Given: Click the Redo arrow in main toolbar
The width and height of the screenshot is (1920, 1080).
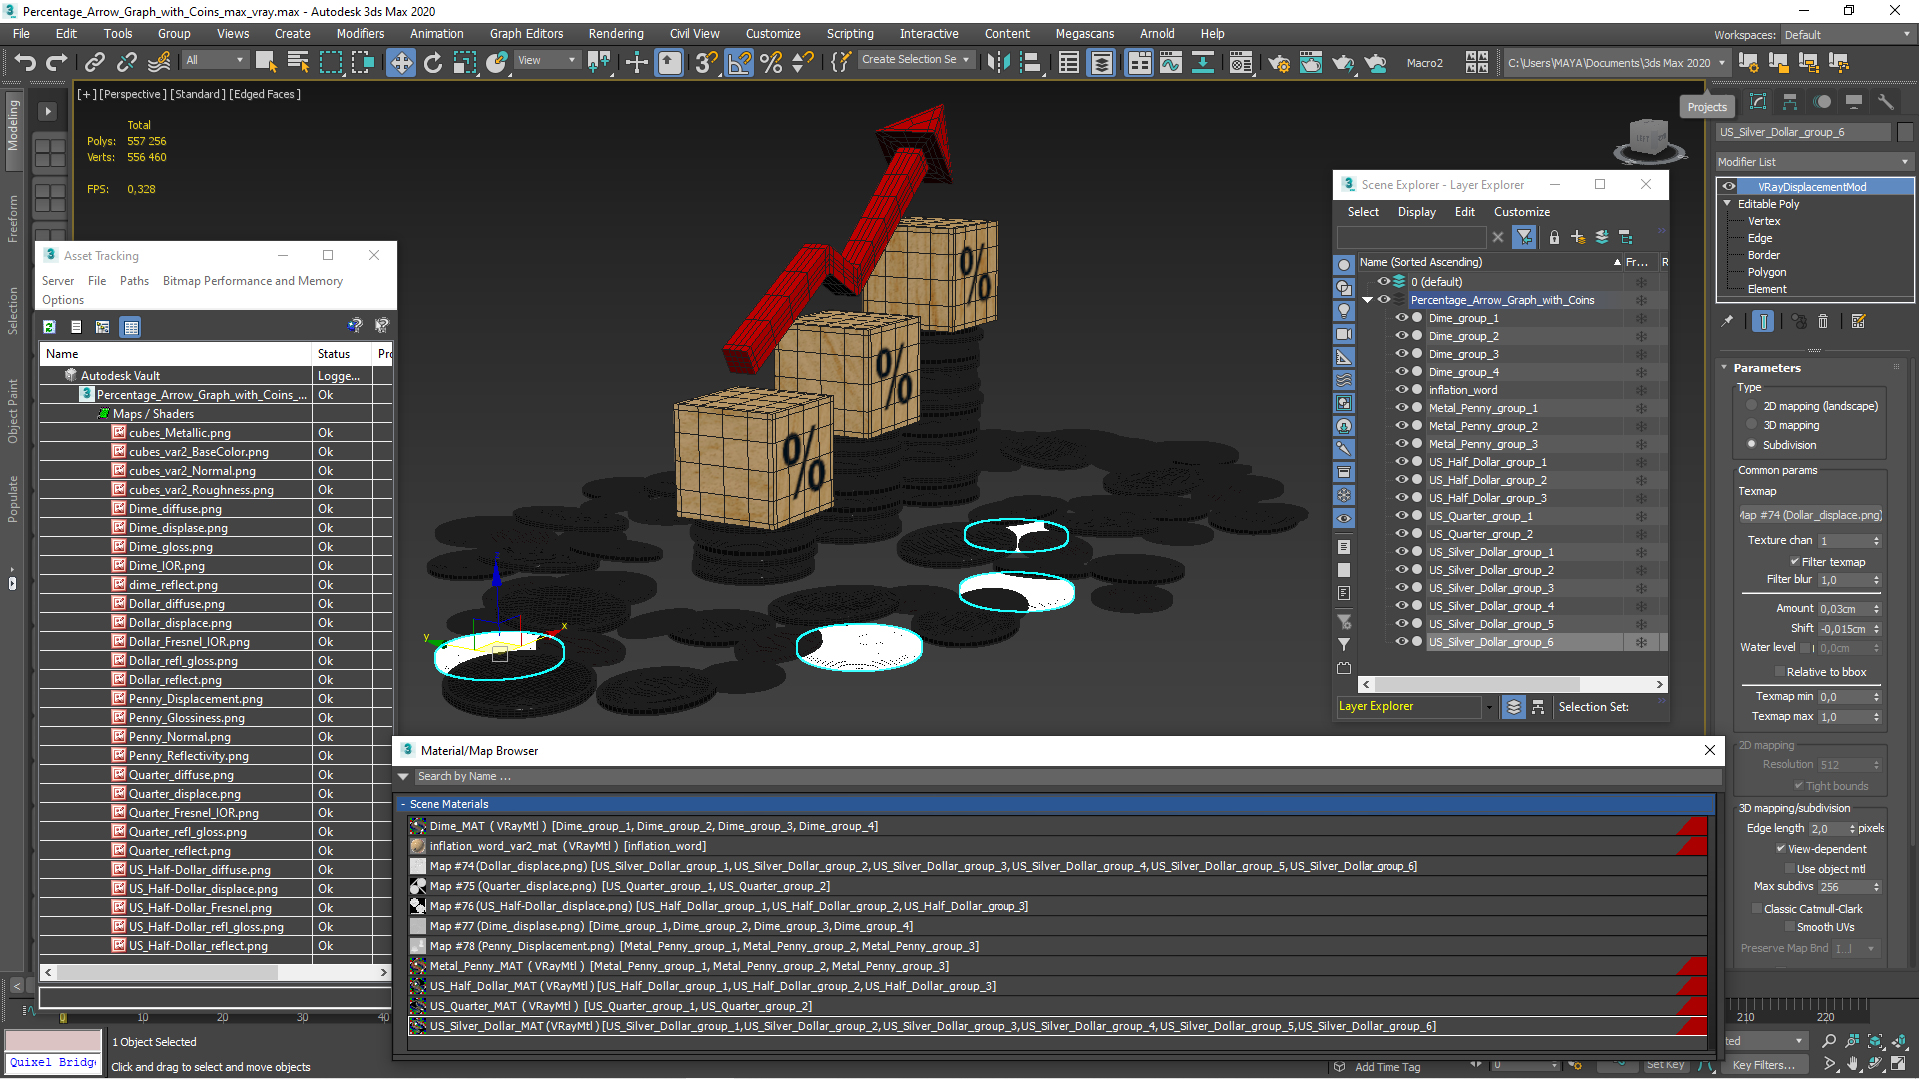Looking at the screenshot, I should click(x=56, y=63).
